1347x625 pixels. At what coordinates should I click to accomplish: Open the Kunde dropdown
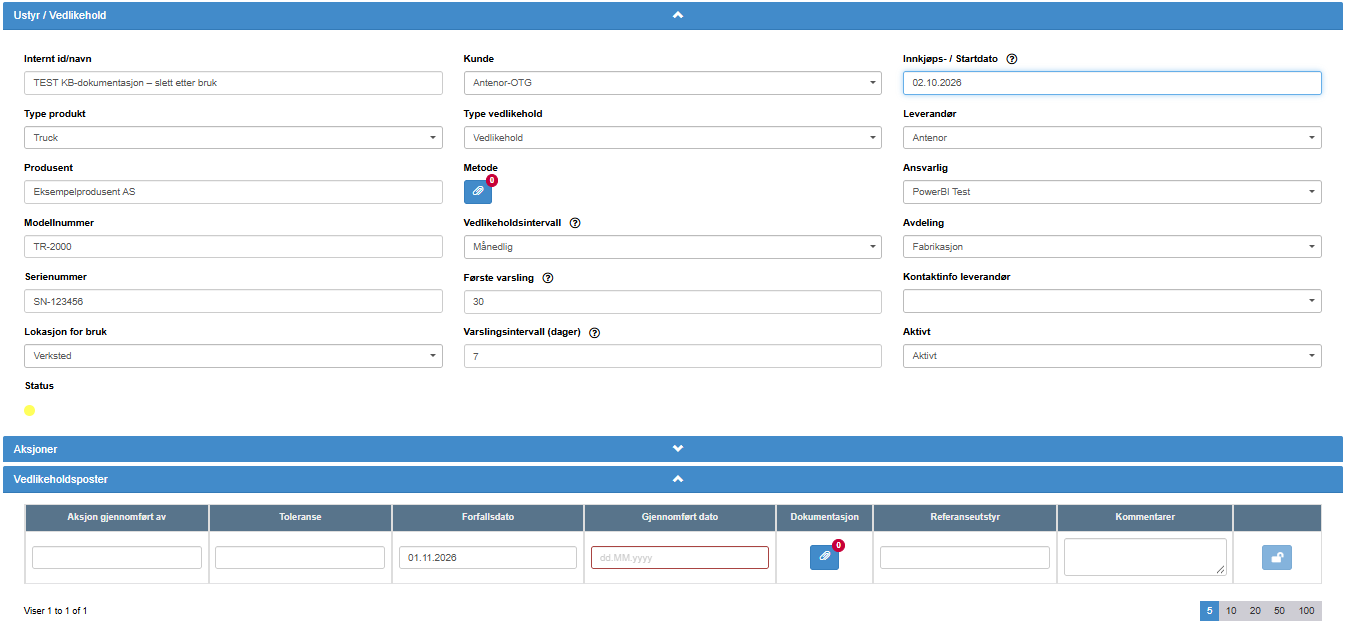click(x=673, y=83)
